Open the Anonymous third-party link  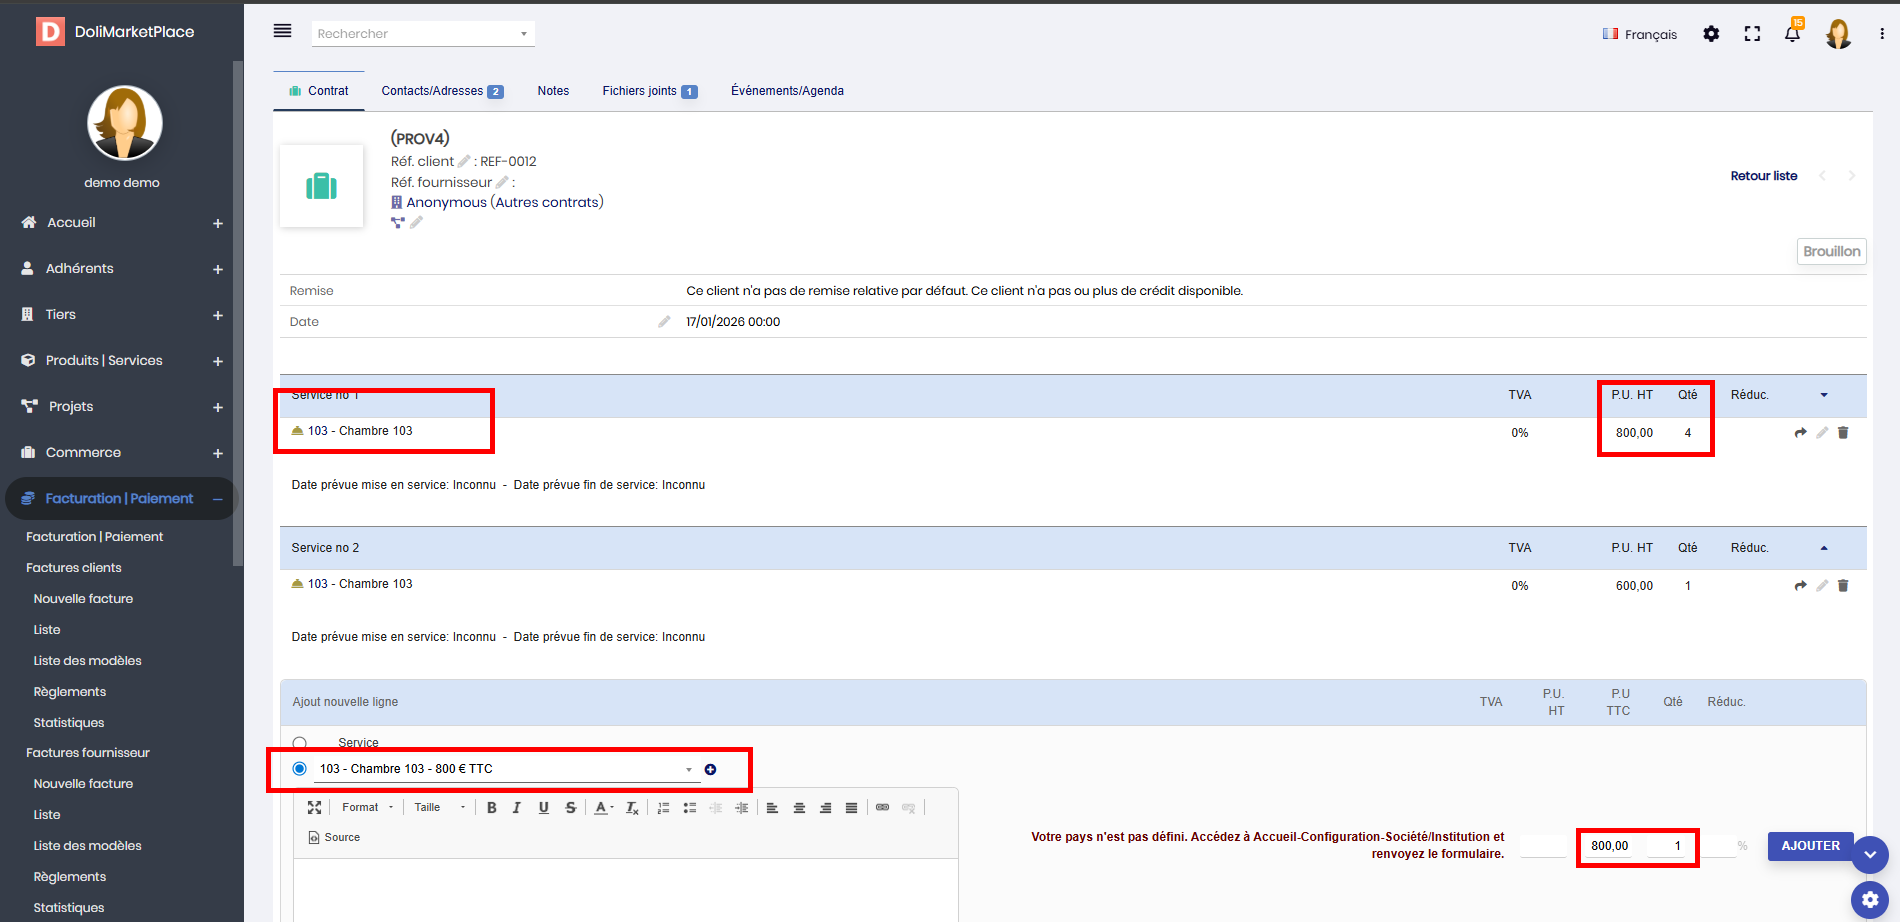(x=446, y=202)
